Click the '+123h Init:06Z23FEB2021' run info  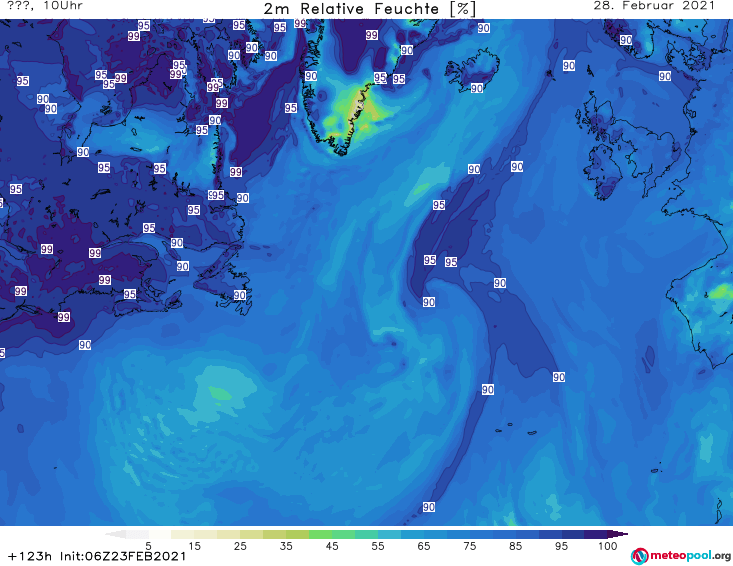tap(97, 556)
